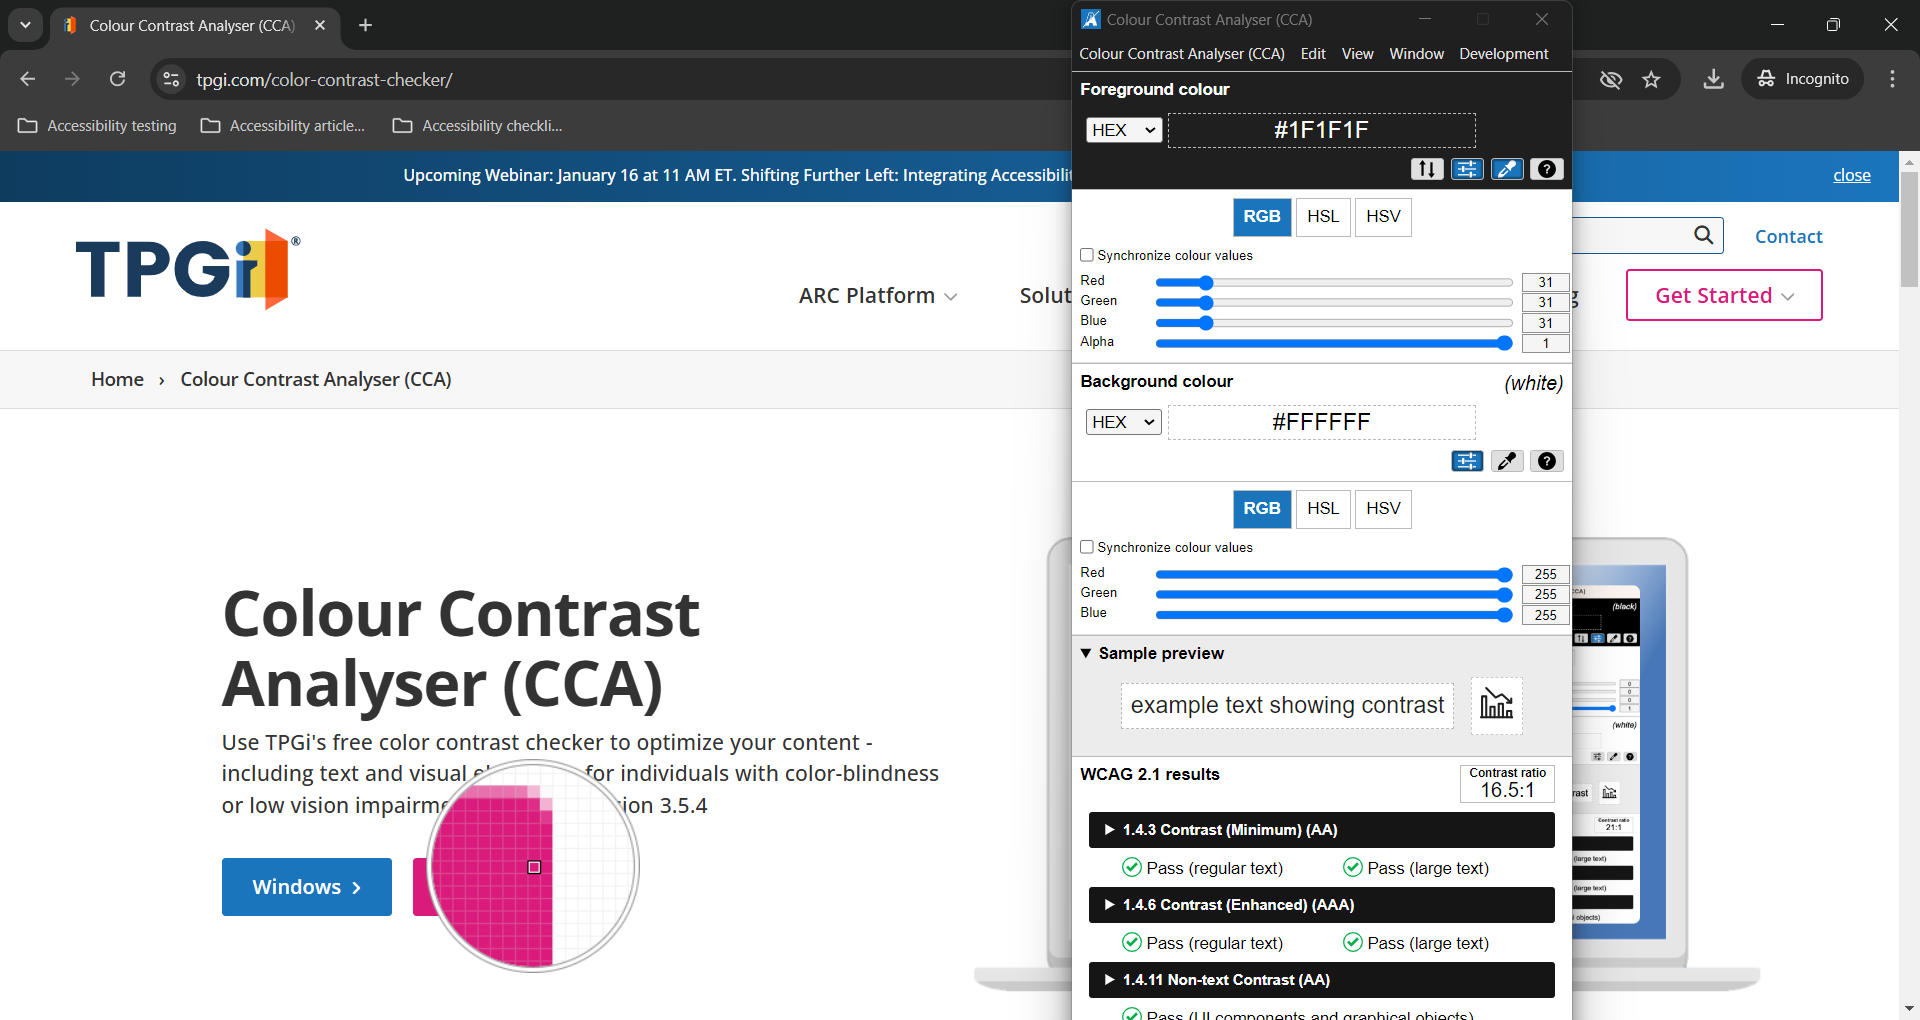
Task: Open background colour help icon
Action: (x=1546, y=461)
